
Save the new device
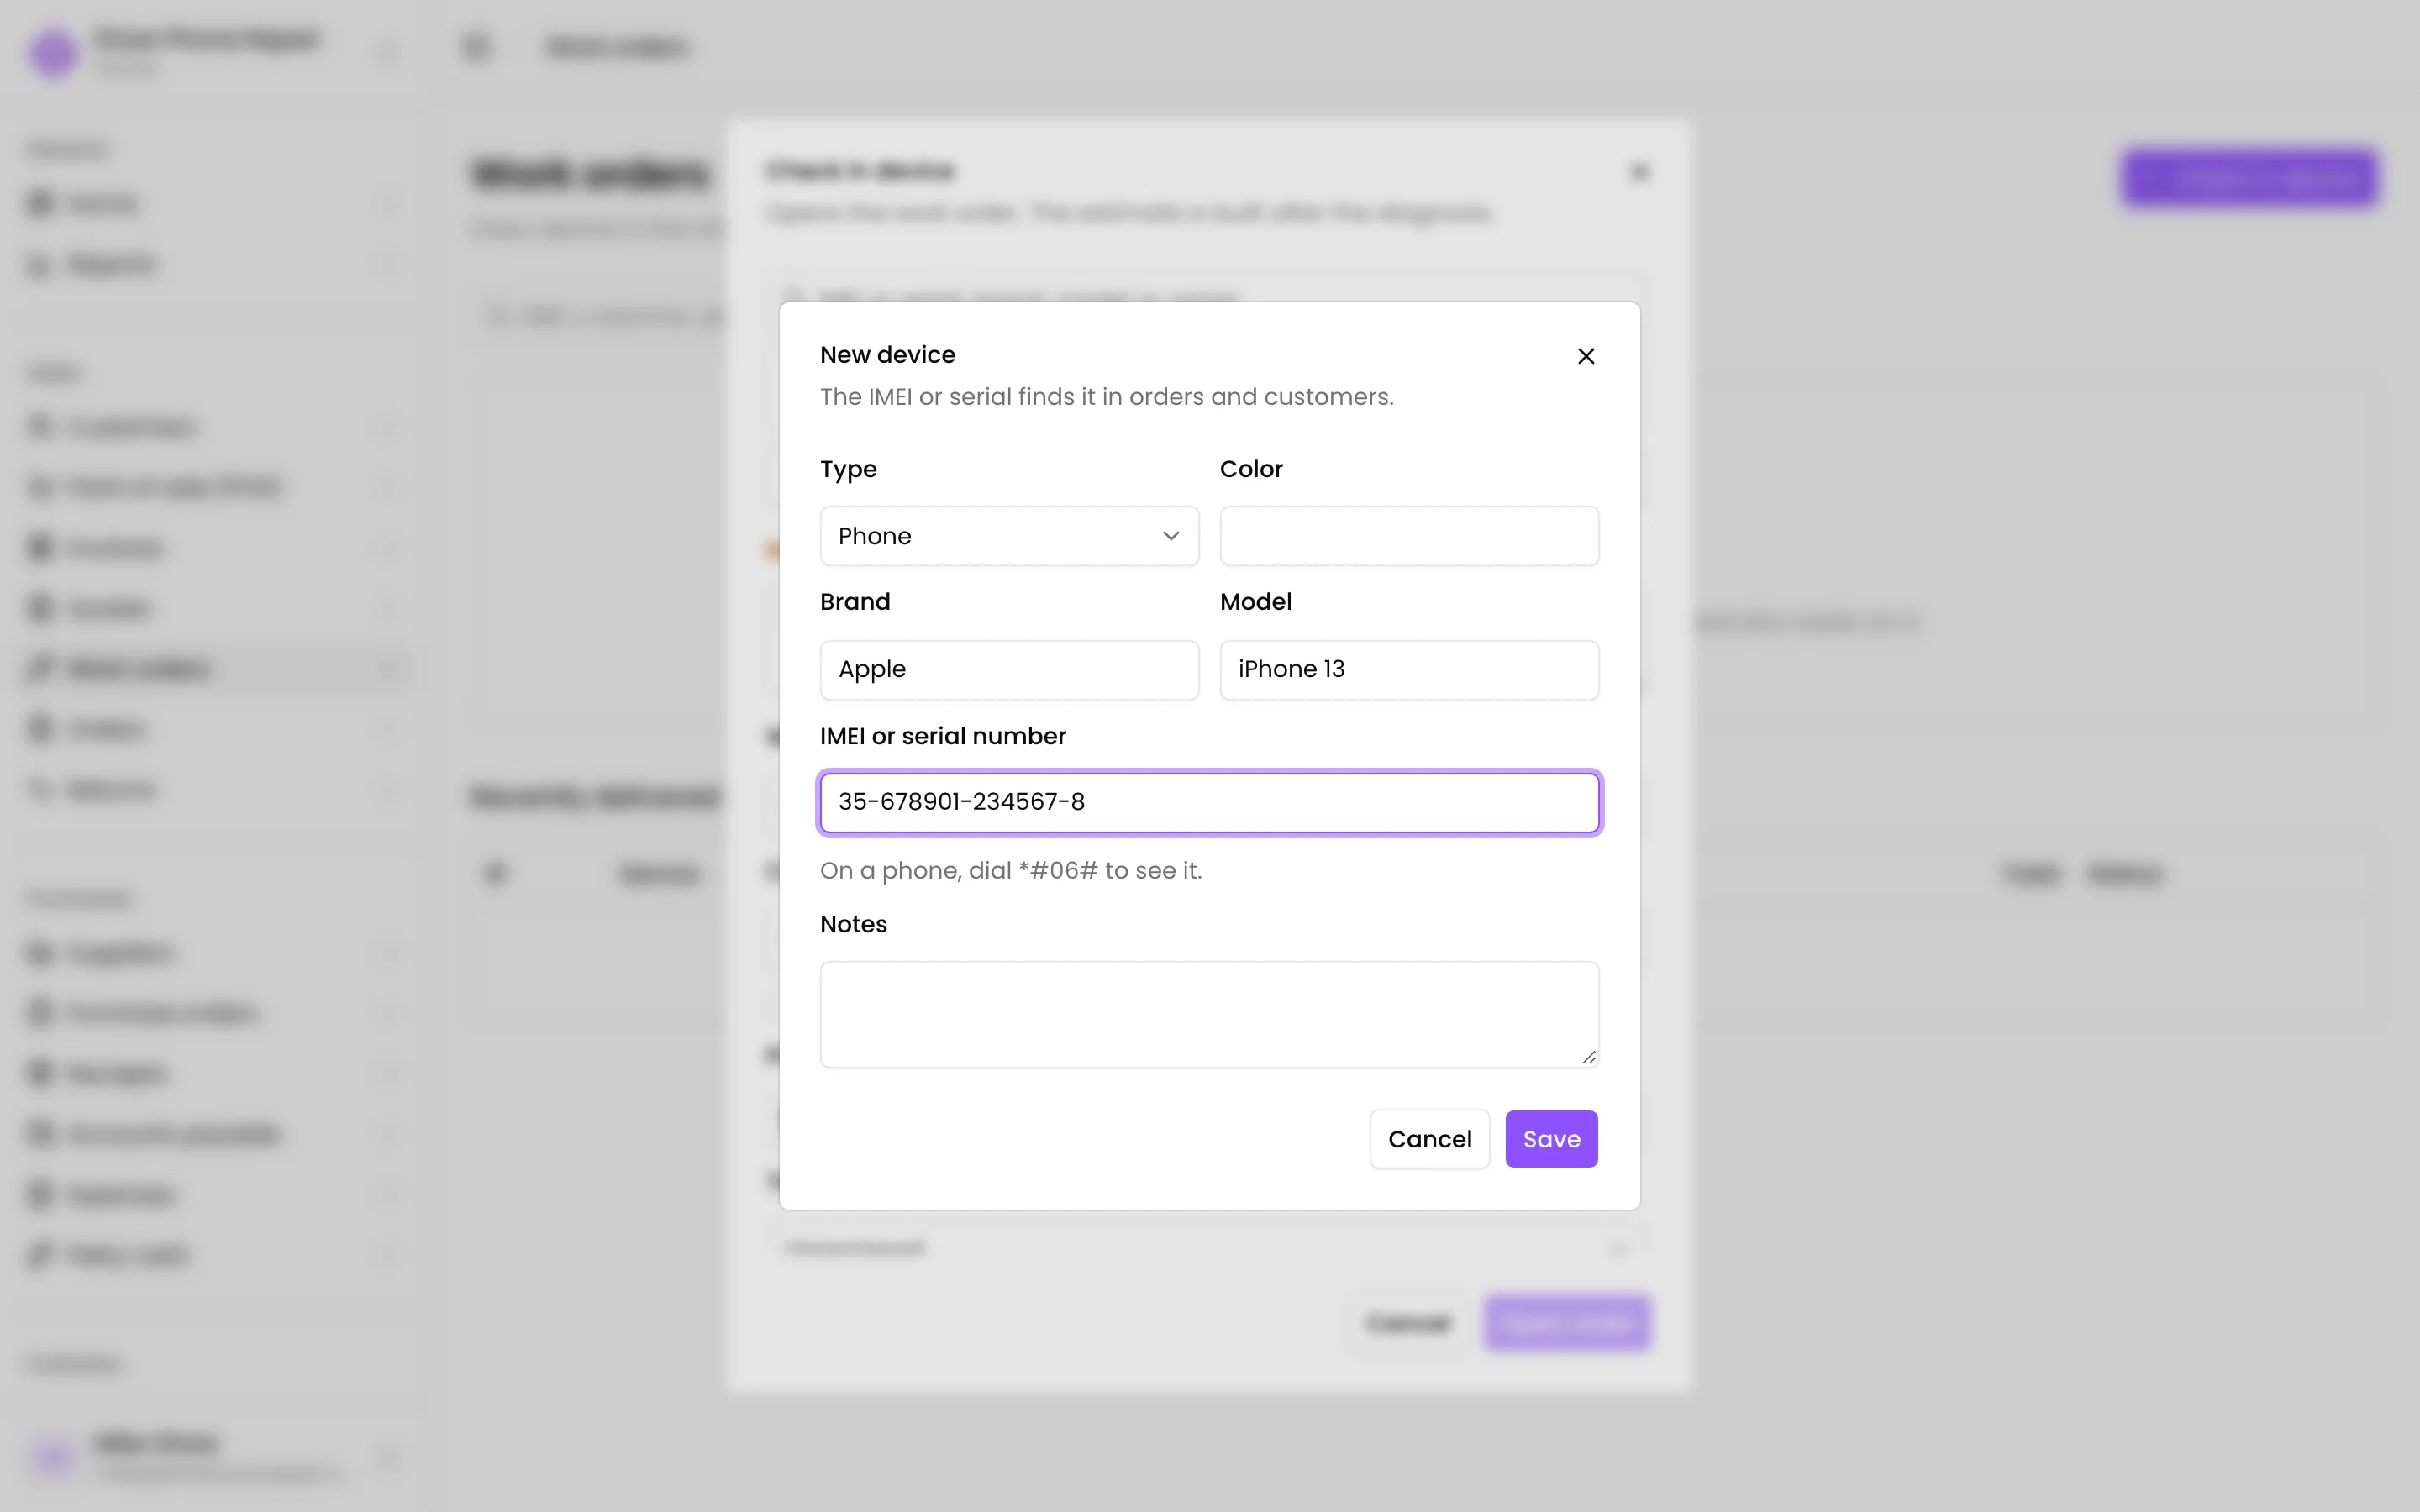(1551, 1139)
